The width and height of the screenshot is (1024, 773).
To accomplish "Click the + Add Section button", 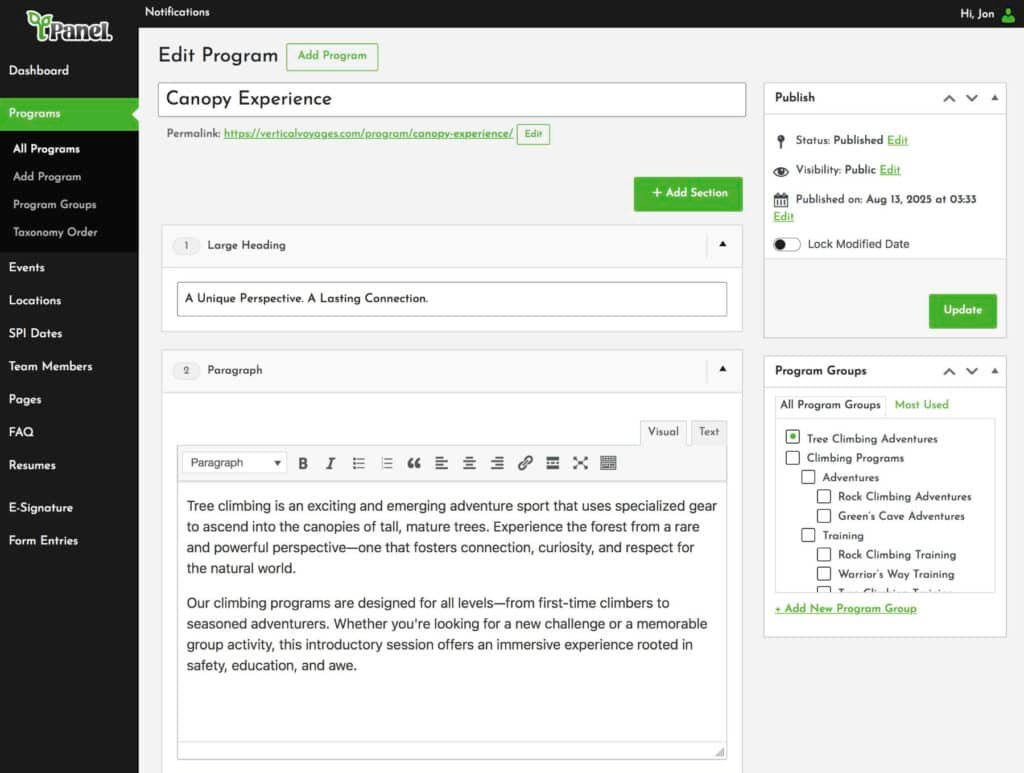I will click(688, 193).
